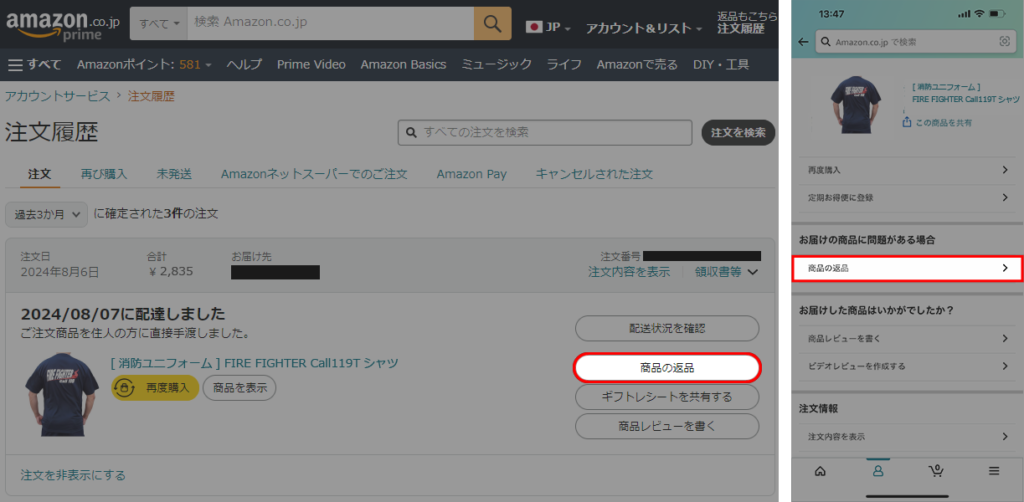Open 注文履歴 in the top header
The width and height of the screenshot is (1024, 502).
point(741,29)
